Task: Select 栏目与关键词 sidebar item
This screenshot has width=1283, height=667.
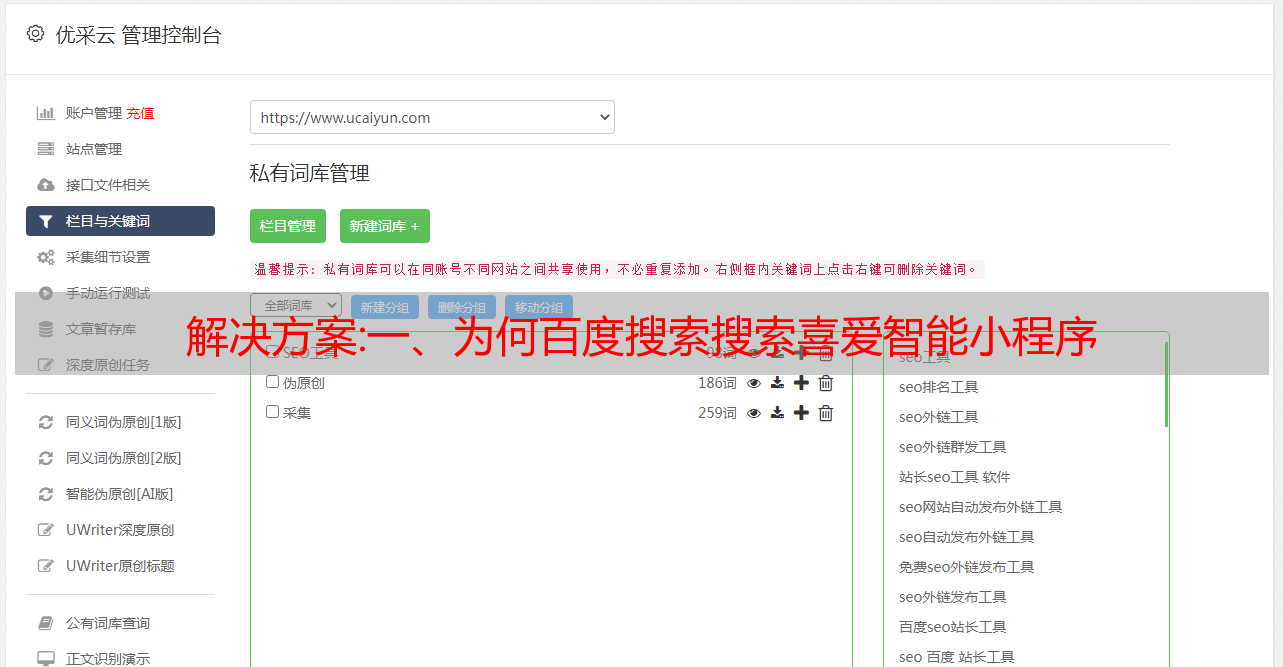Action: [x=120, y=221]
